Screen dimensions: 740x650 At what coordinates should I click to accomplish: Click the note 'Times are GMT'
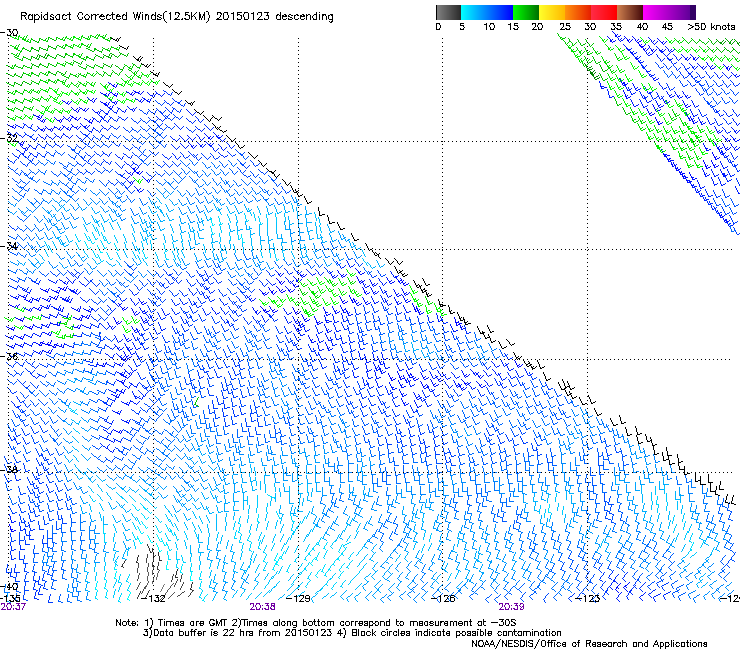[x=192, y=623]
